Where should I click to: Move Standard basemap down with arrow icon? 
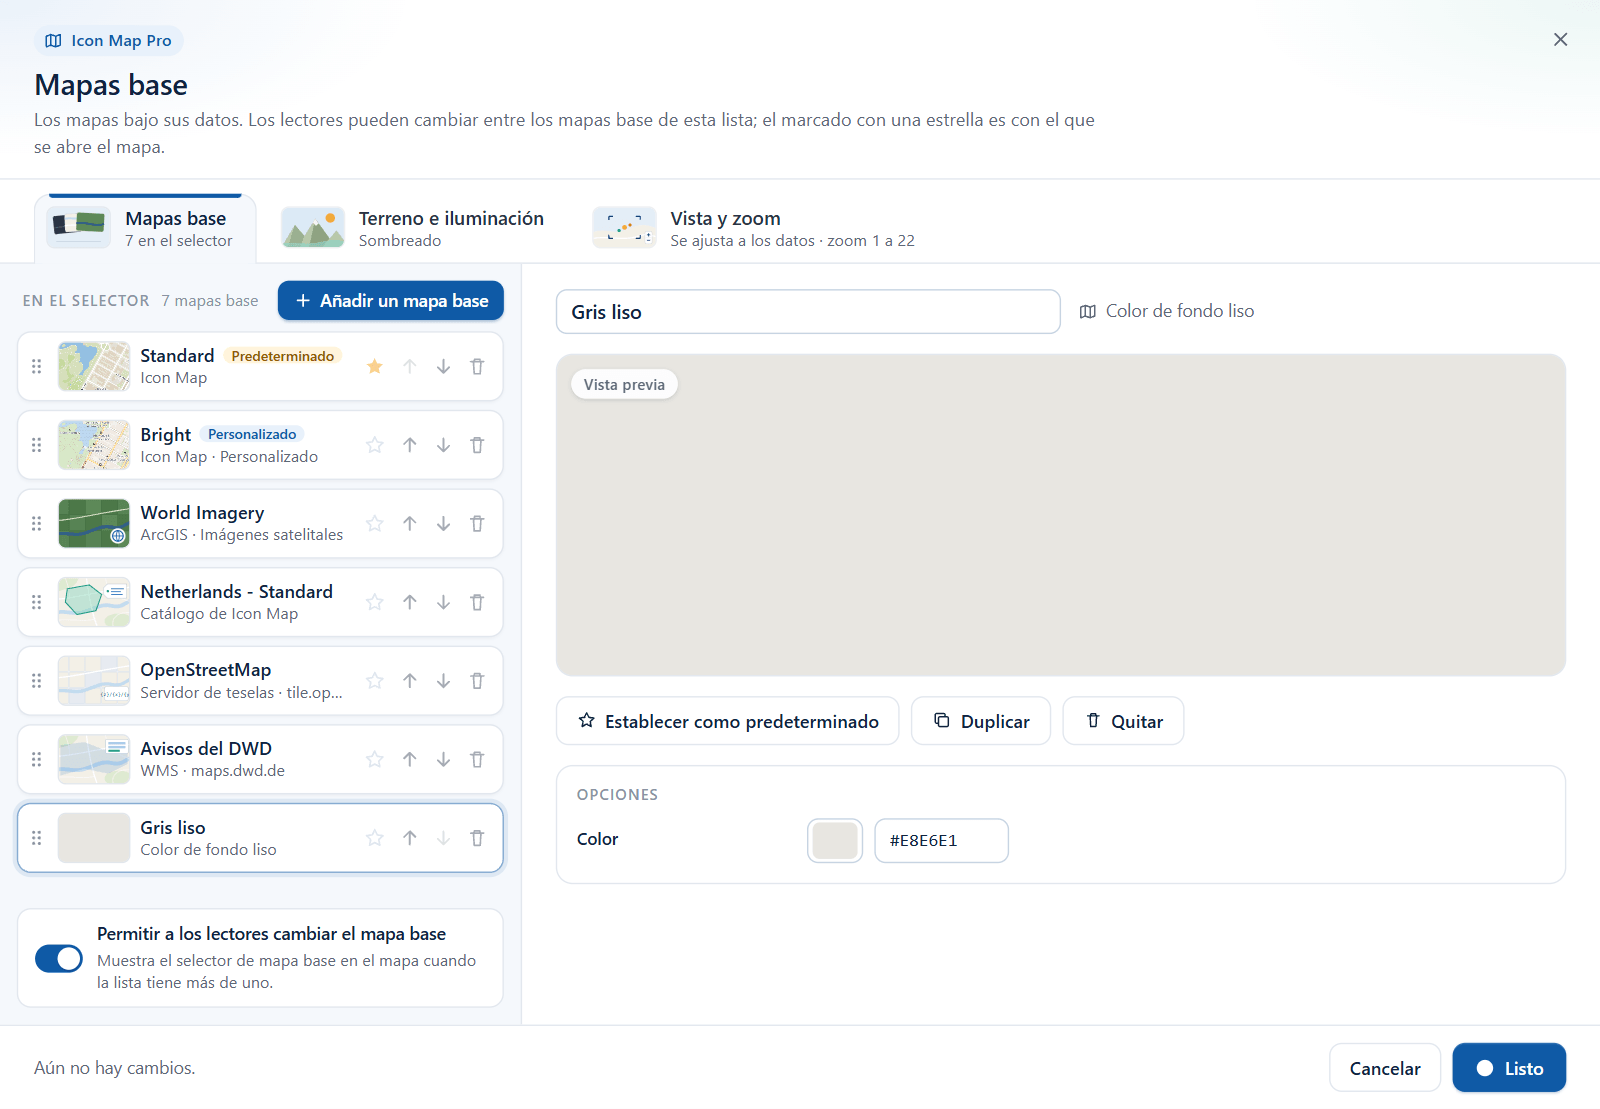[x=443, y=366]
